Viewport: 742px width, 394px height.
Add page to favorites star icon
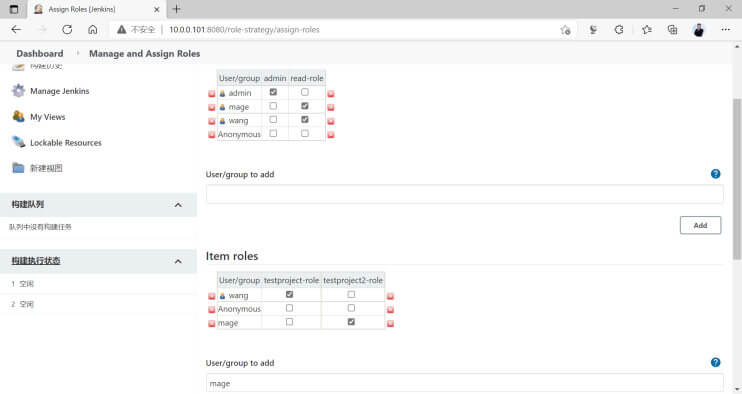point(565,30)
